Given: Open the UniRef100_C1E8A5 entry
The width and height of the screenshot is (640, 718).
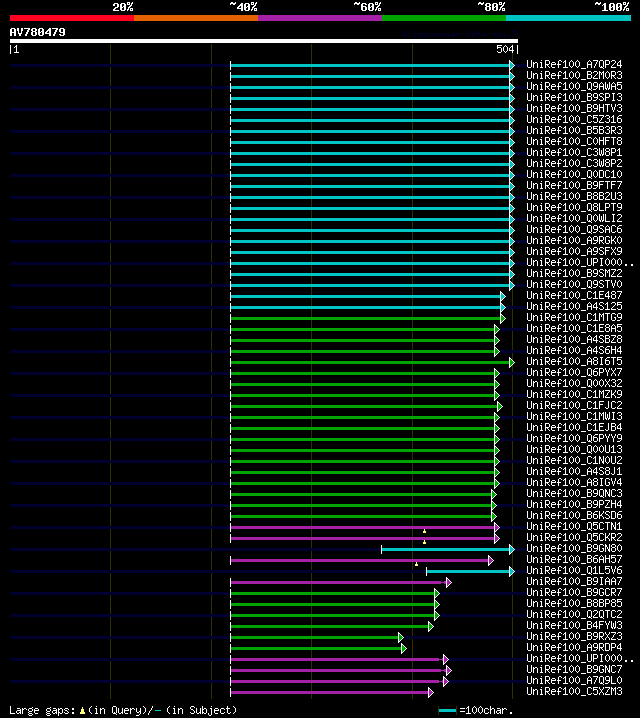Looking at the screenshot, I should tap(574, 328).
